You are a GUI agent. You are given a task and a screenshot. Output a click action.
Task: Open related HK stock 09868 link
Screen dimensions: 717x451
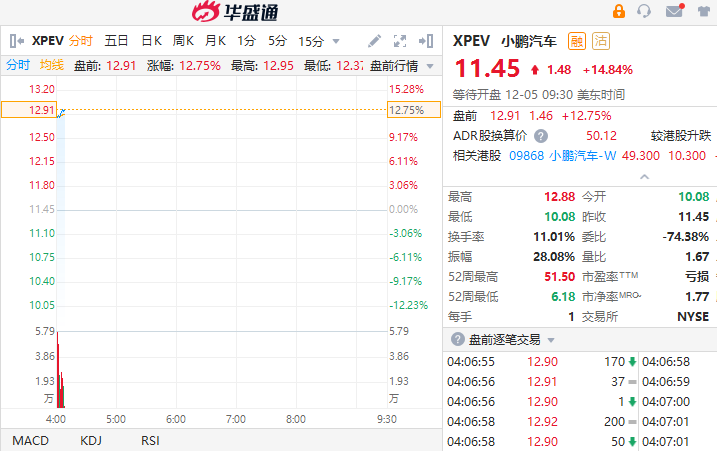(x=526, y=156)
